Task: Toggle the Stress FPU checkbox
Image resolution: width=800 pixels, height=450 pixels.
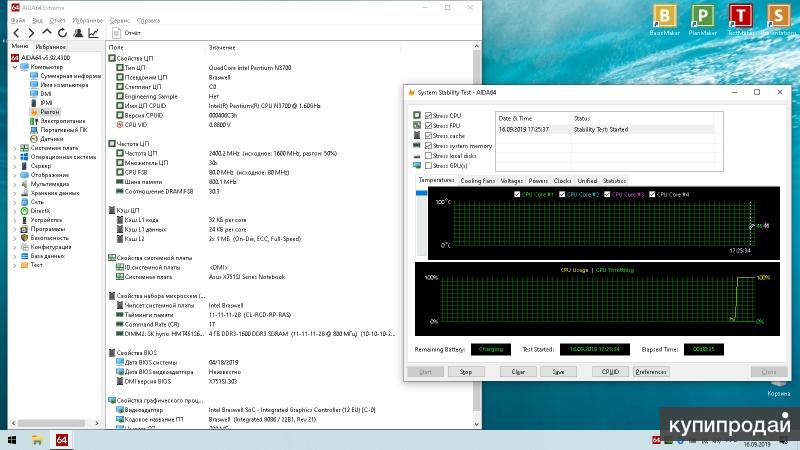Action: point(429,126)
